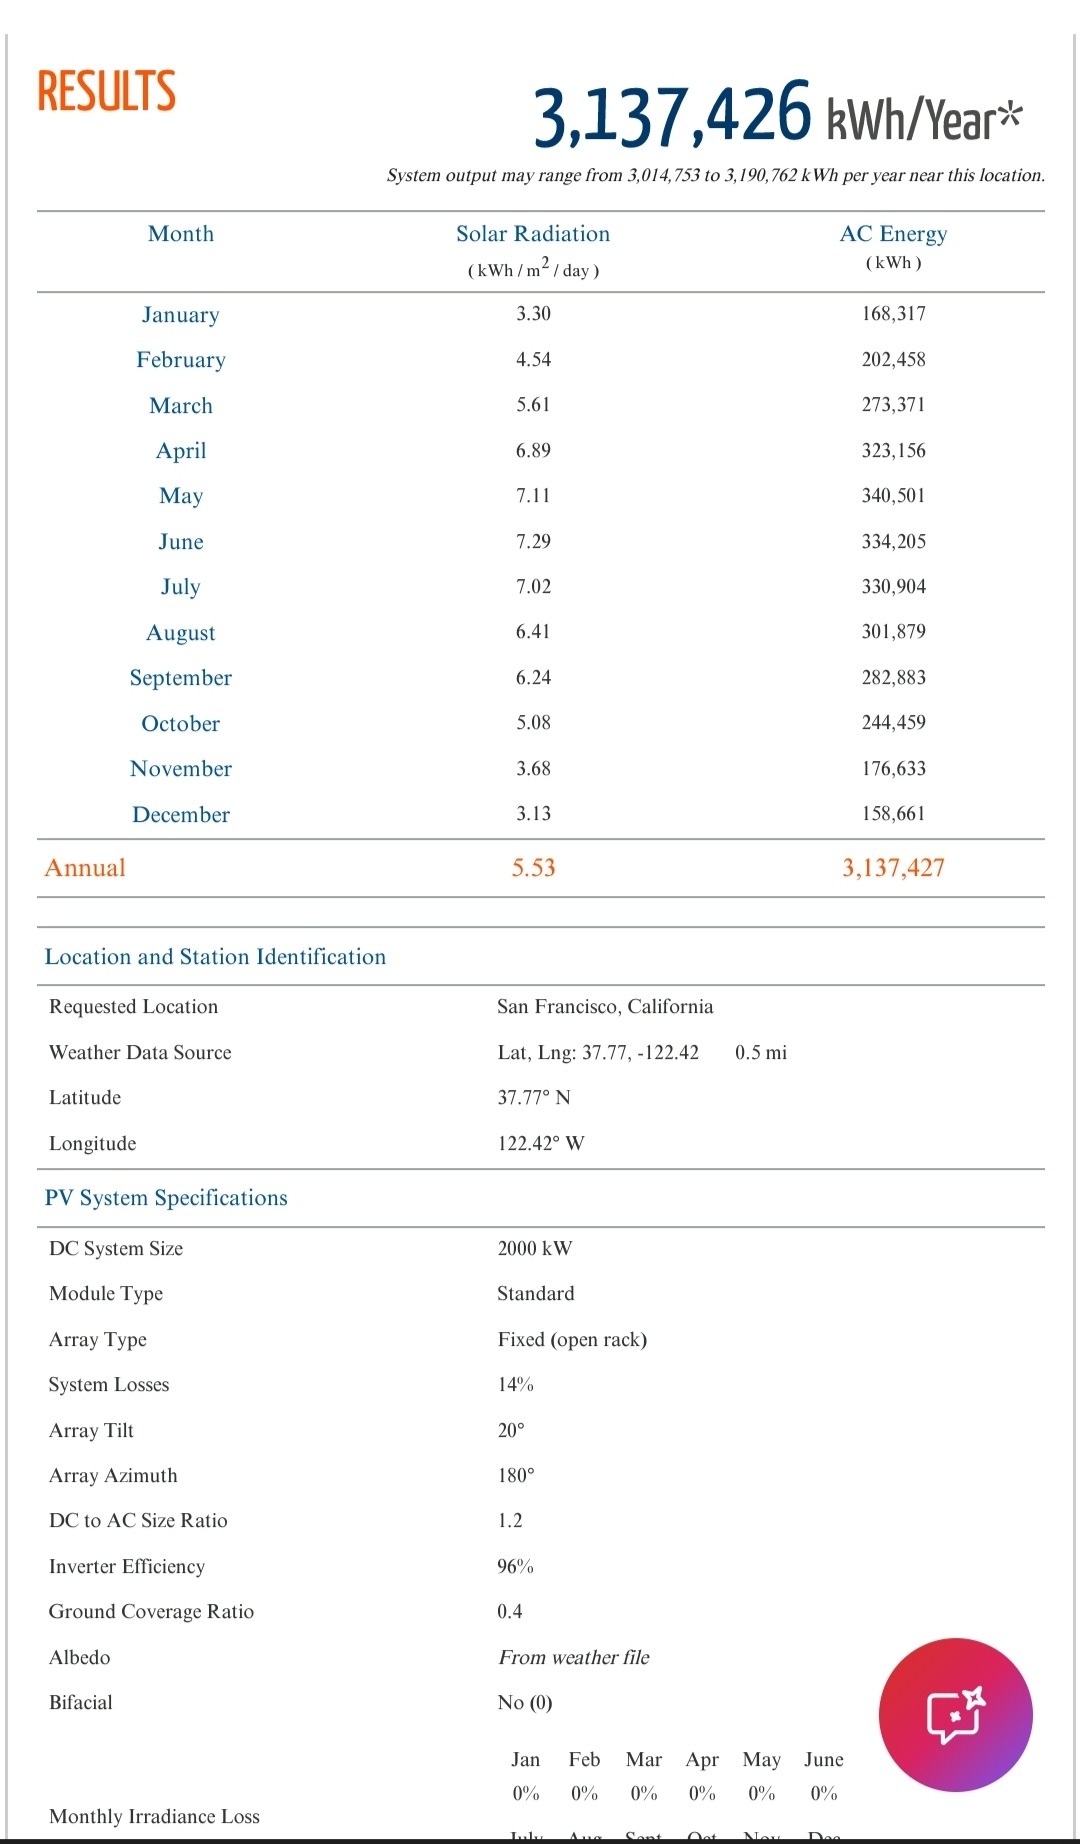Click the AC Energy column header

click(x=893, y=234)
